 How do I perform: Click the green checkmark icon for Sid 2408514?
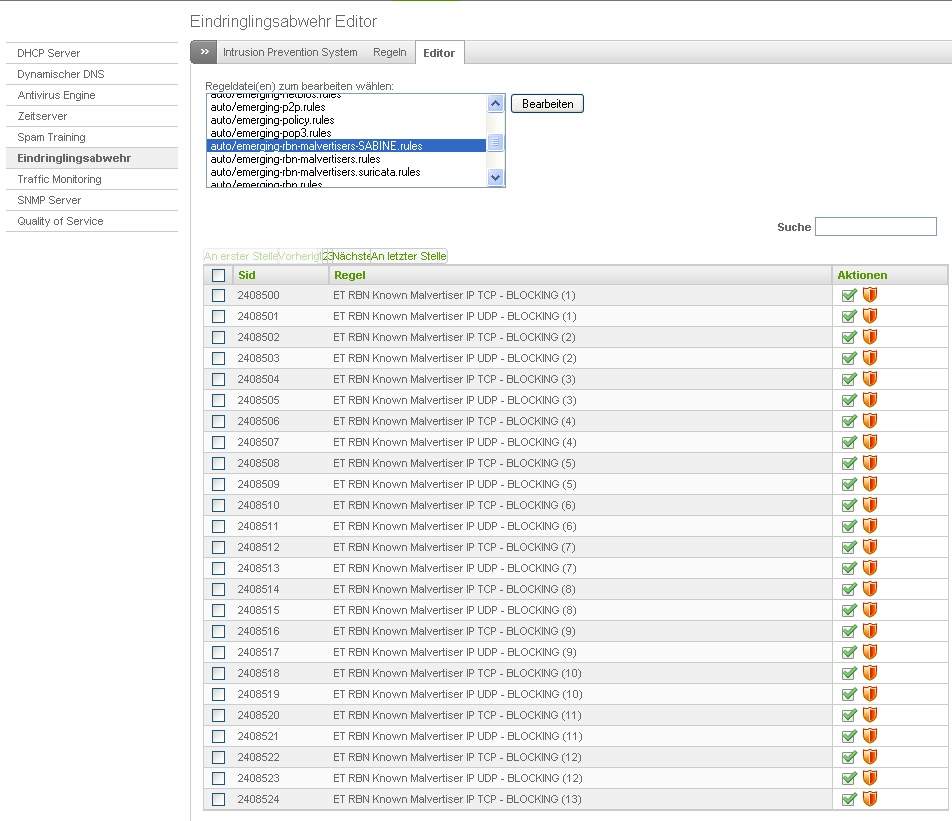pos(849,589)
